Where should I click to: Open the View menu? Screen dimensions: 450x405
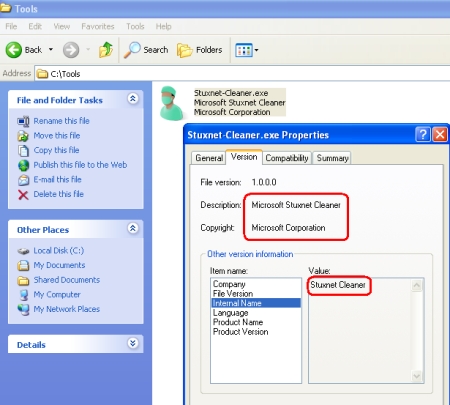point(62,26)
